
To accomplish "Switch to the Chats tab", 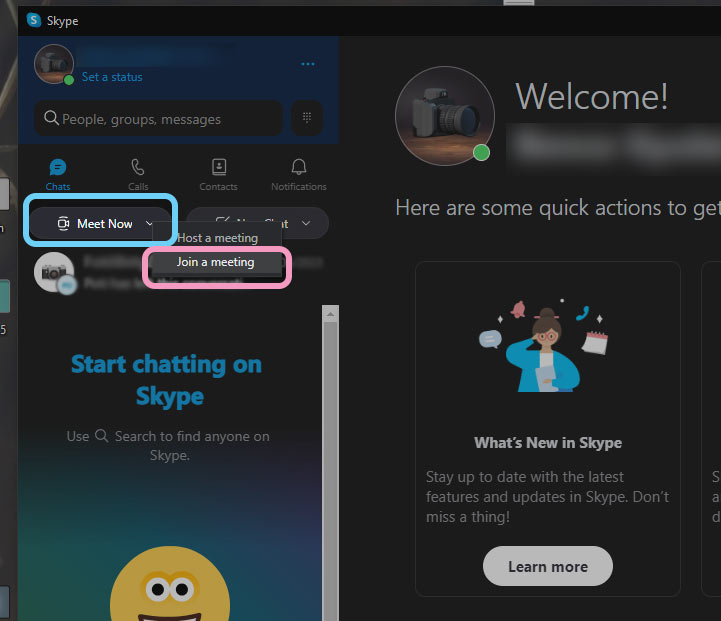I will pyautogui.click(x=57, y=175).
